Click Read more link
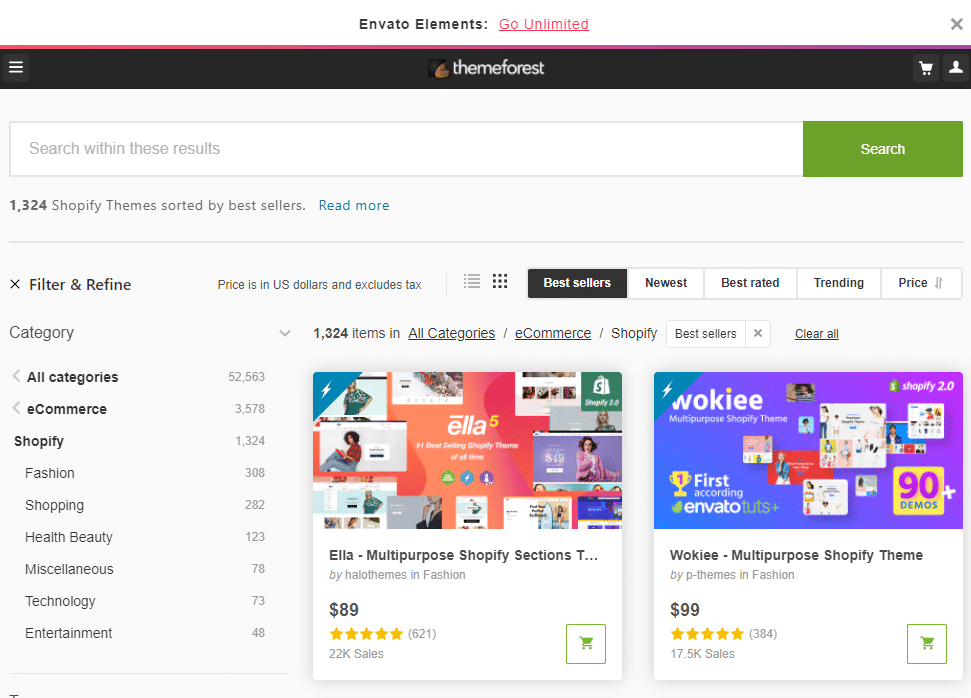The image size is (971, 698). coord(354,205)
